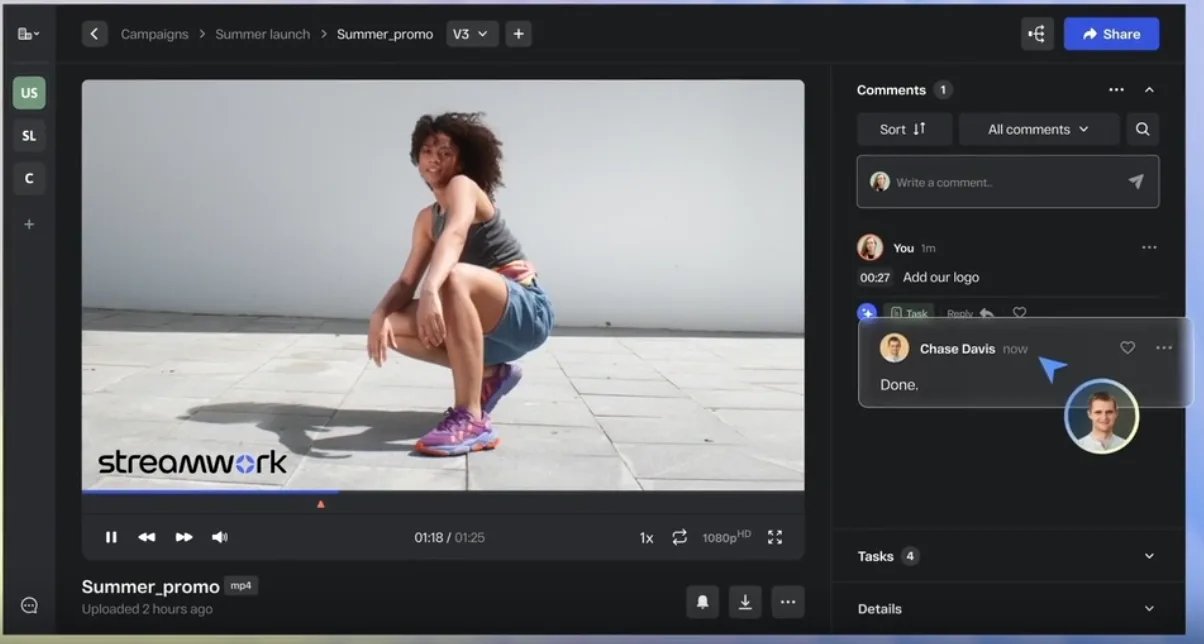
Task: Go to the Campaigns breadcrumb
Action: [x=154, y=34]
